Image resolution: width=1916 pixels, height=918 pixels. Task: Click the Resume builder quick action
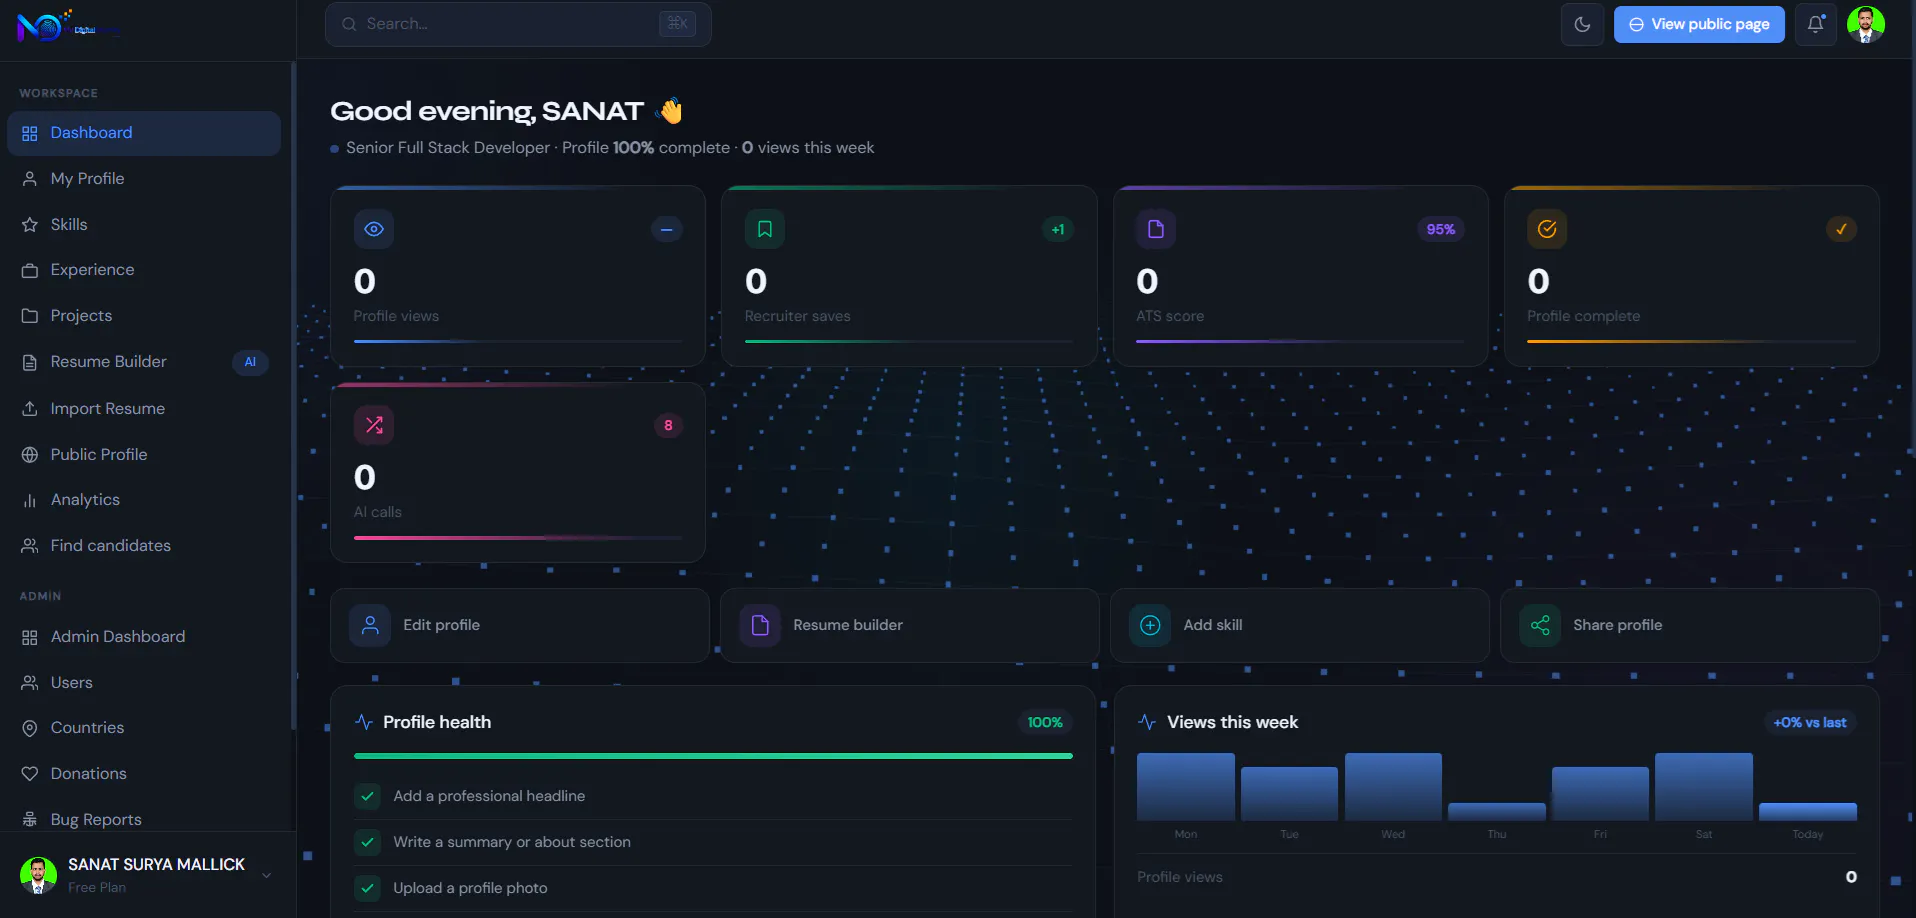pos(909,625)
